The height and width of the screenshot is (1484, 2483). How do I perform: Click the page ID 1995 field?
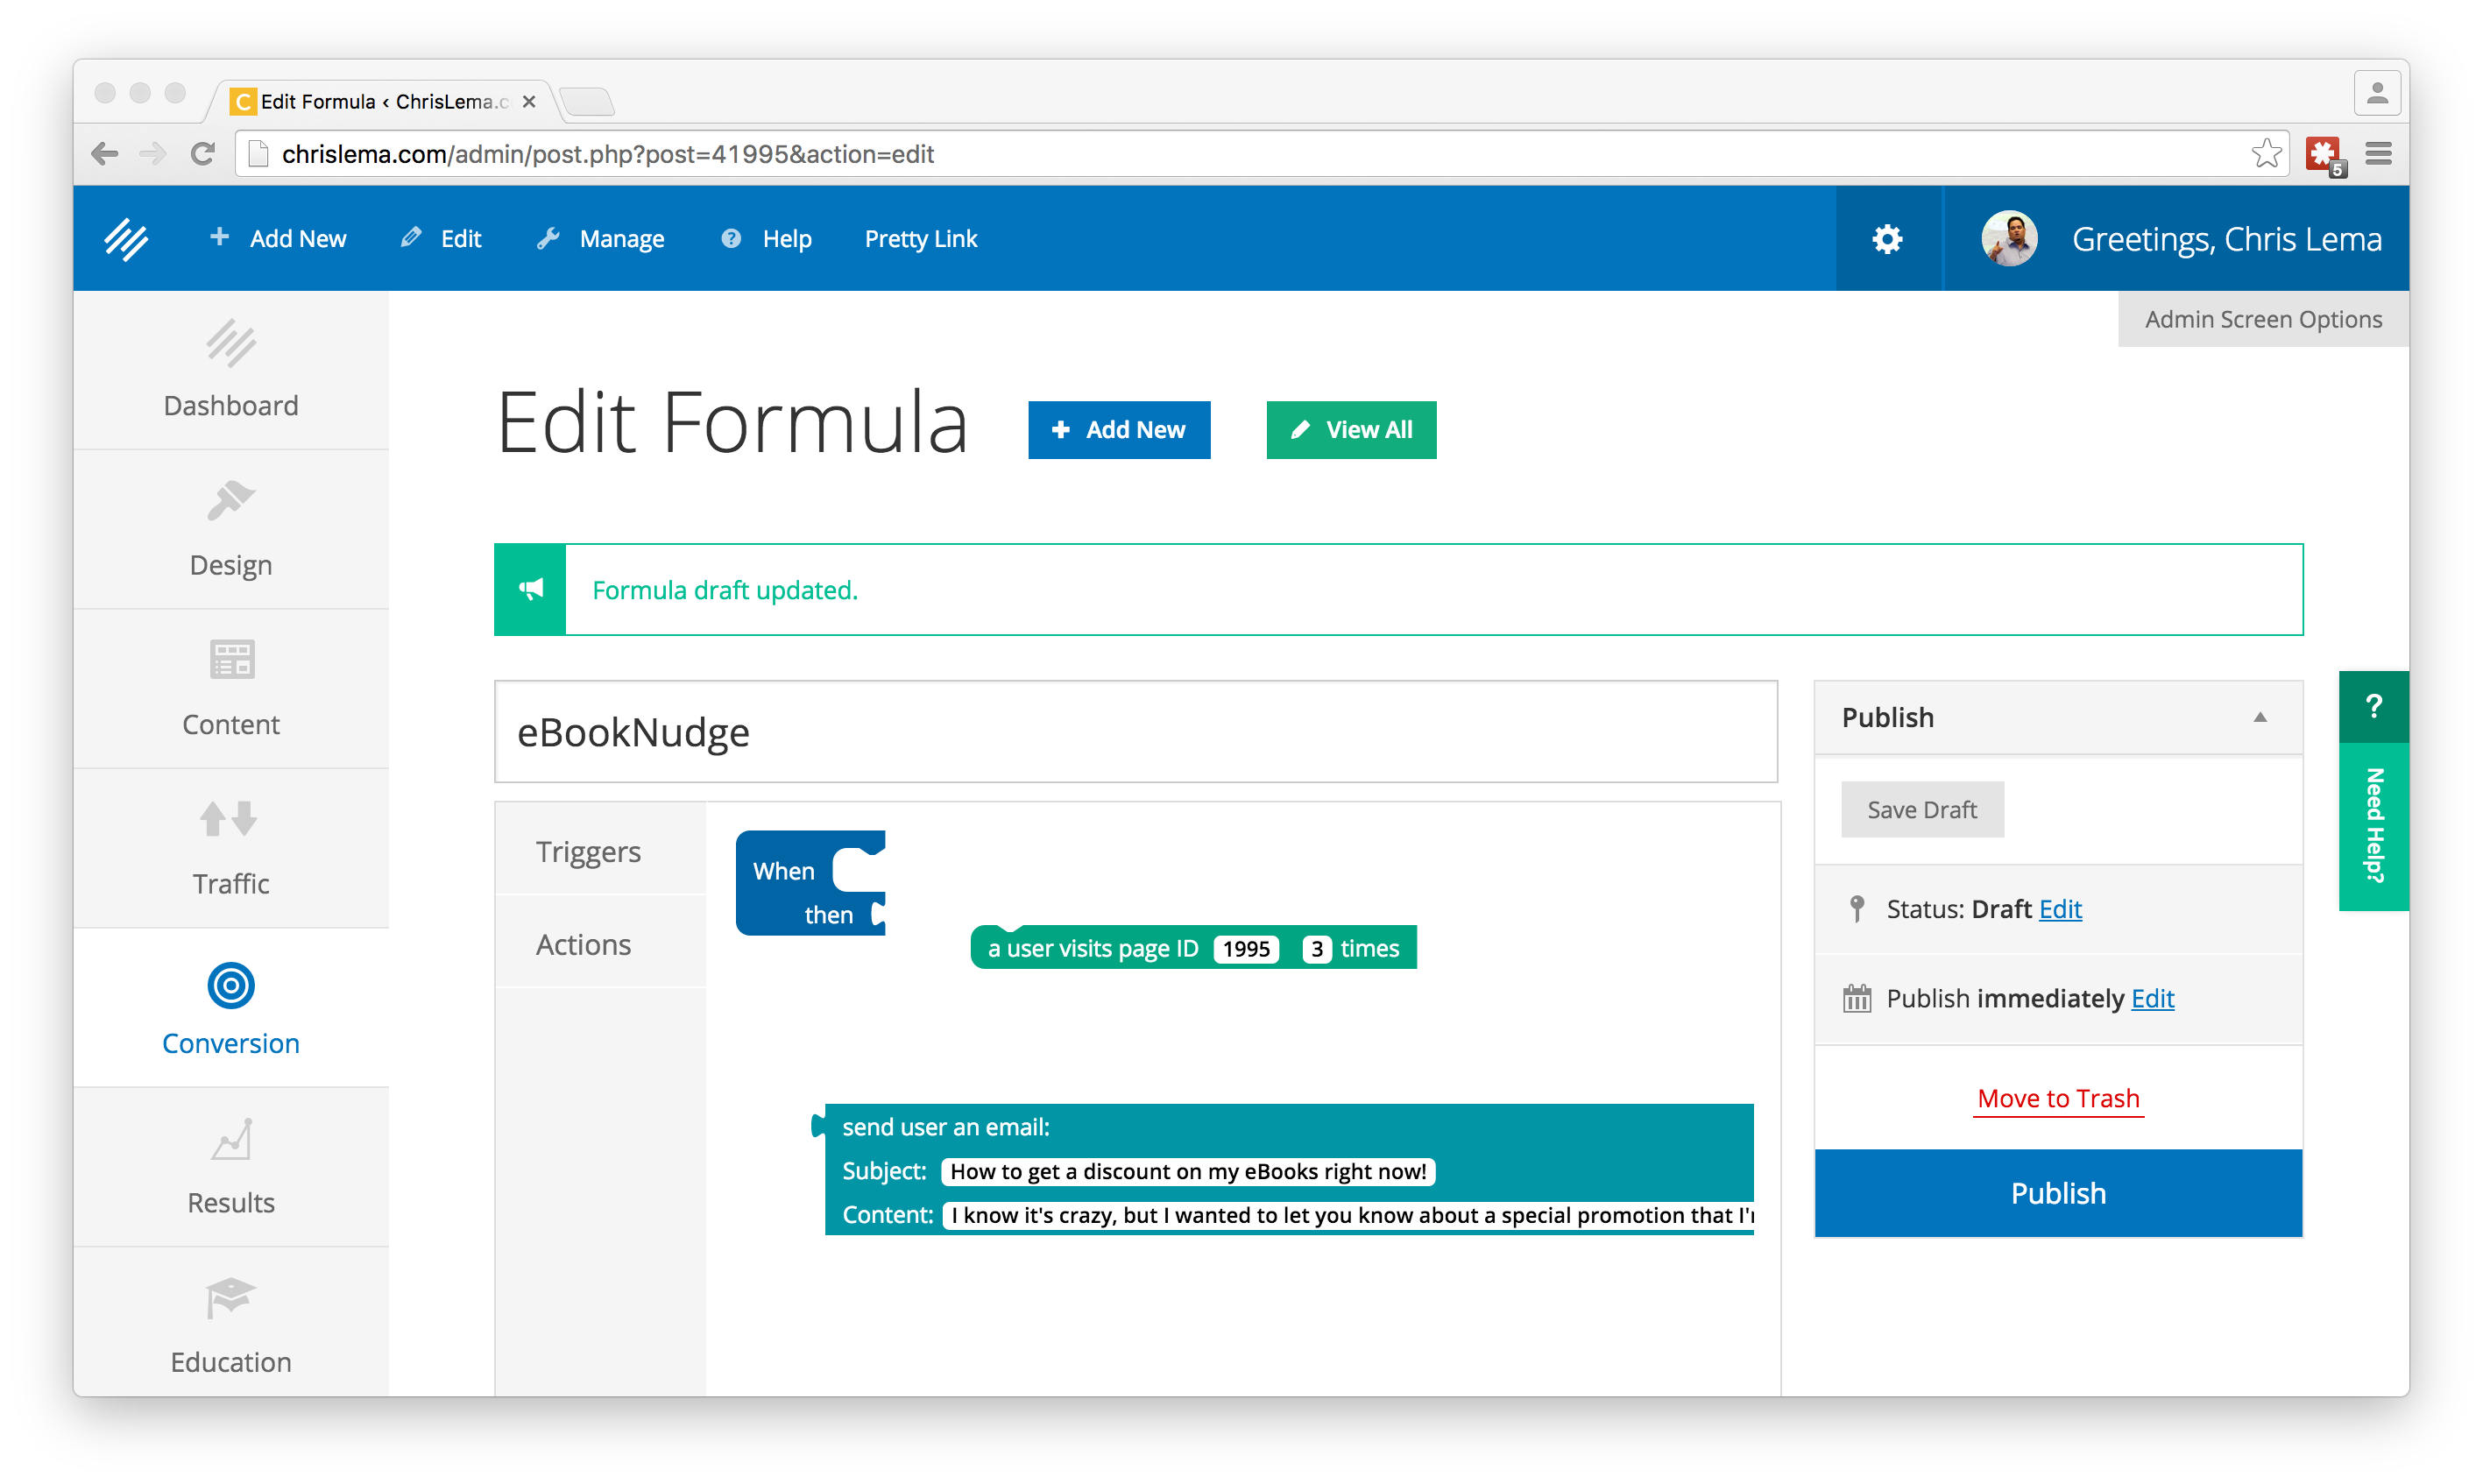tap(1246, 949)
